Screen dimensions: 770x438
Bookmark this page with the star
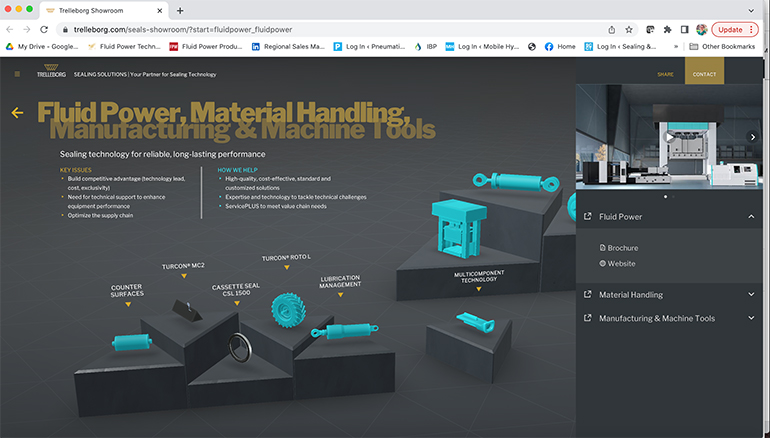coord(629,29)
